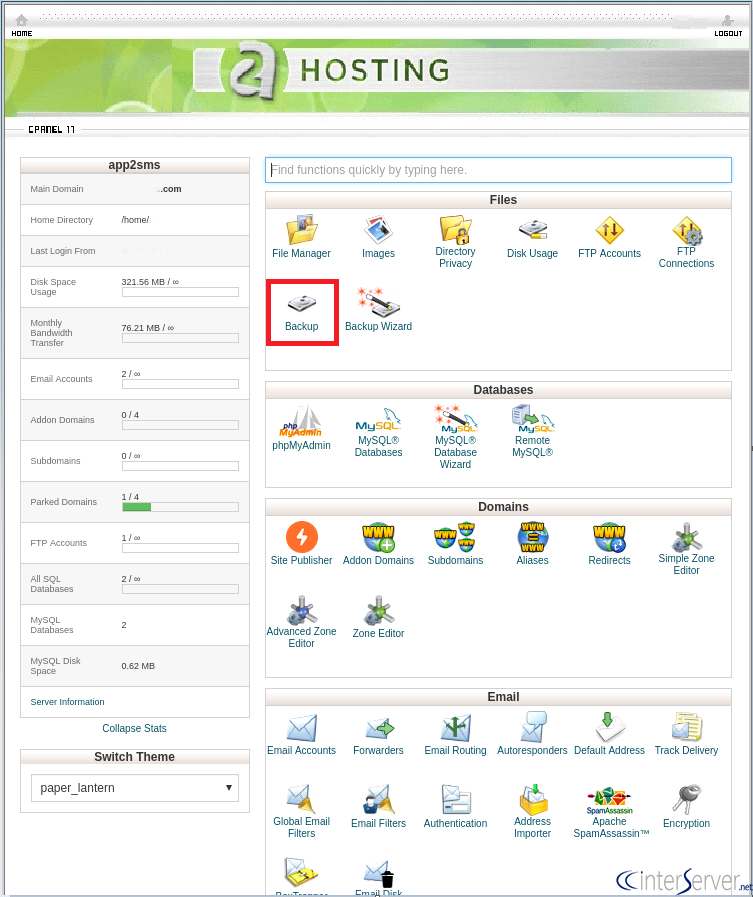Open Apache SpamAssassin
The image size is (753, 897).
pos(611,812)
